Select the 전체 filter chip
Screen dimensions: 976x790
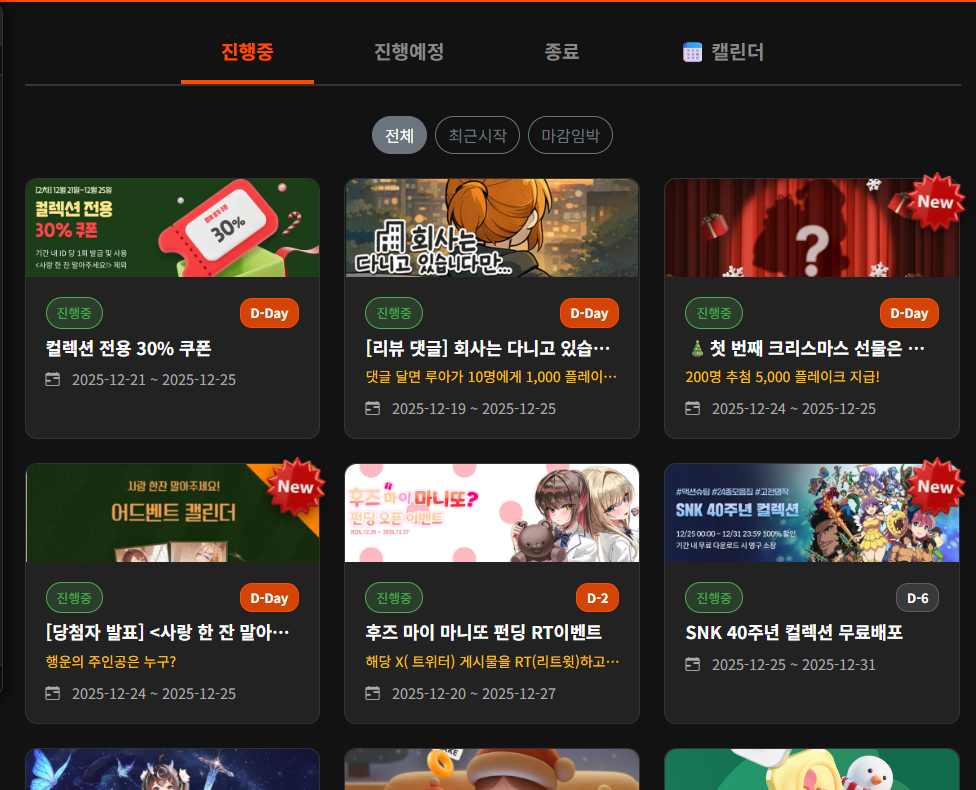(x=399, y=136)
